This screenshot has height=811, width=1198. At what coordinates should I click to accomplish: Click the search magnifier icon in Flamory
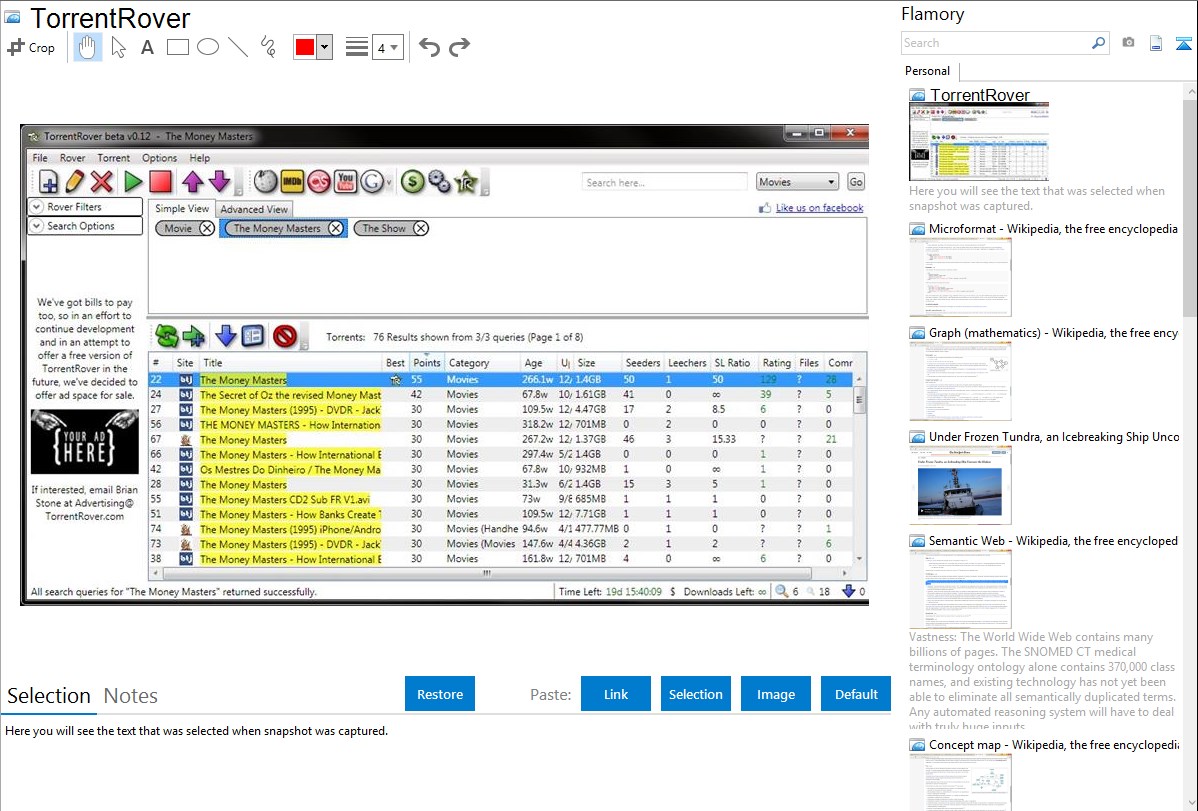(x=1098, y=43)
